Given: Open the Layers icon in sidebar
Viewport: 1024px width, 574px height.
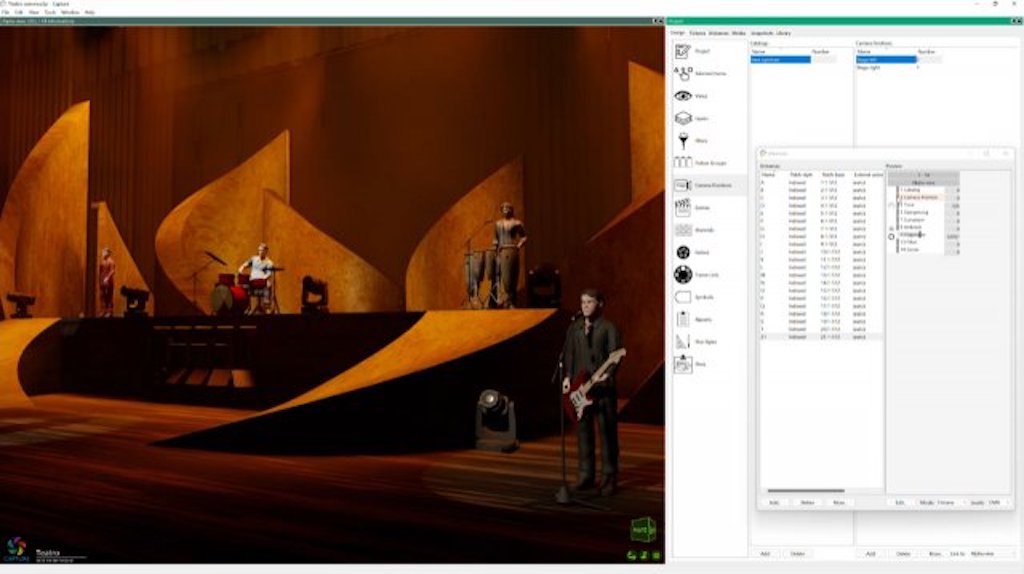Looking at the screenshot, I should pyautogui.click(x=683, y=118).
